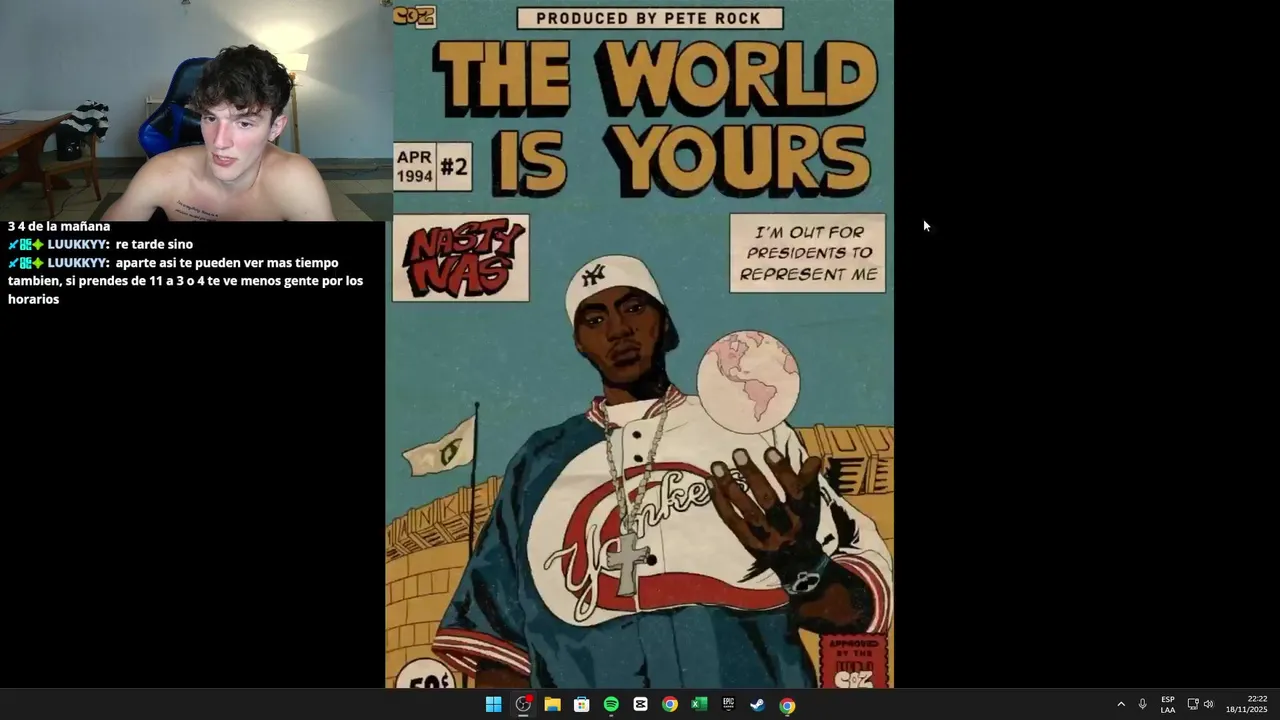
Task: Click the 'APR 1994' date box
Action: [x=414, y=167]
